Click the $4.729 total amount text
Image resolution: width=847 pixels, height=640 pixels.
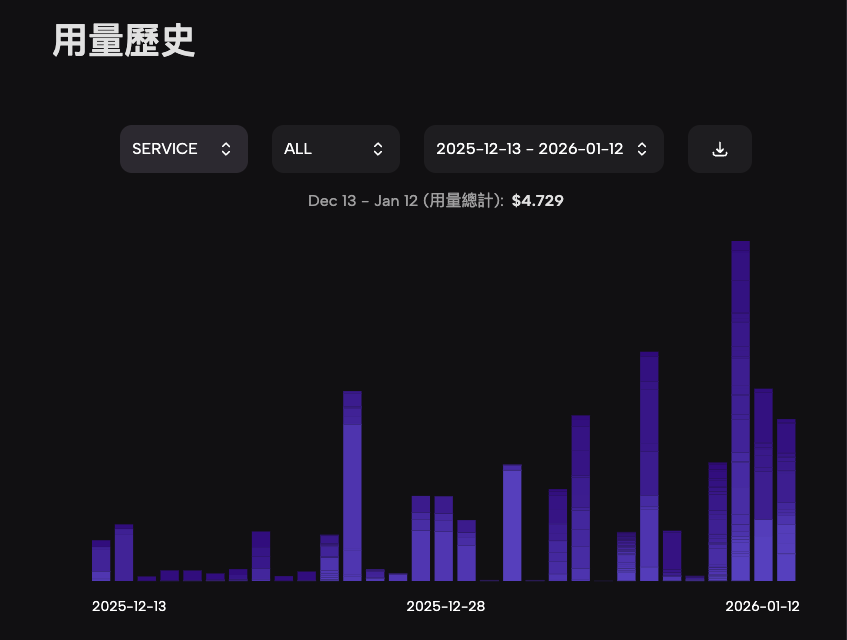(538, 200)
